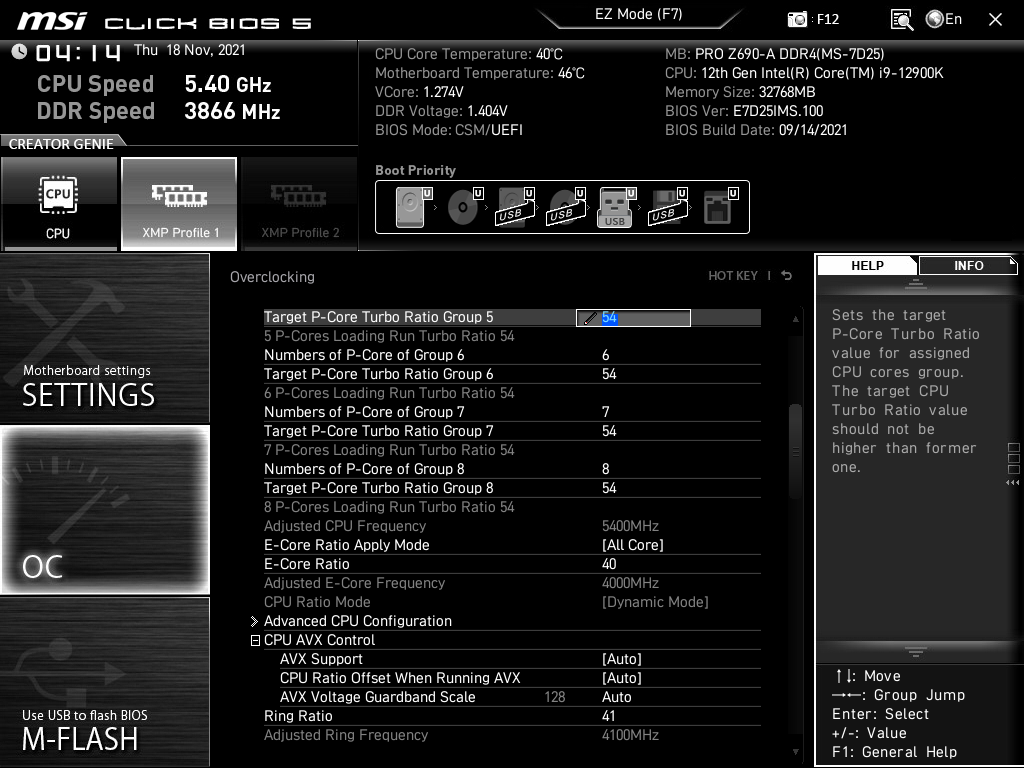This screenshot has width=1024, height=768.
Task: Open E-Core Ratio Apply Mode [All Core] dropdown
Action: 632,545
